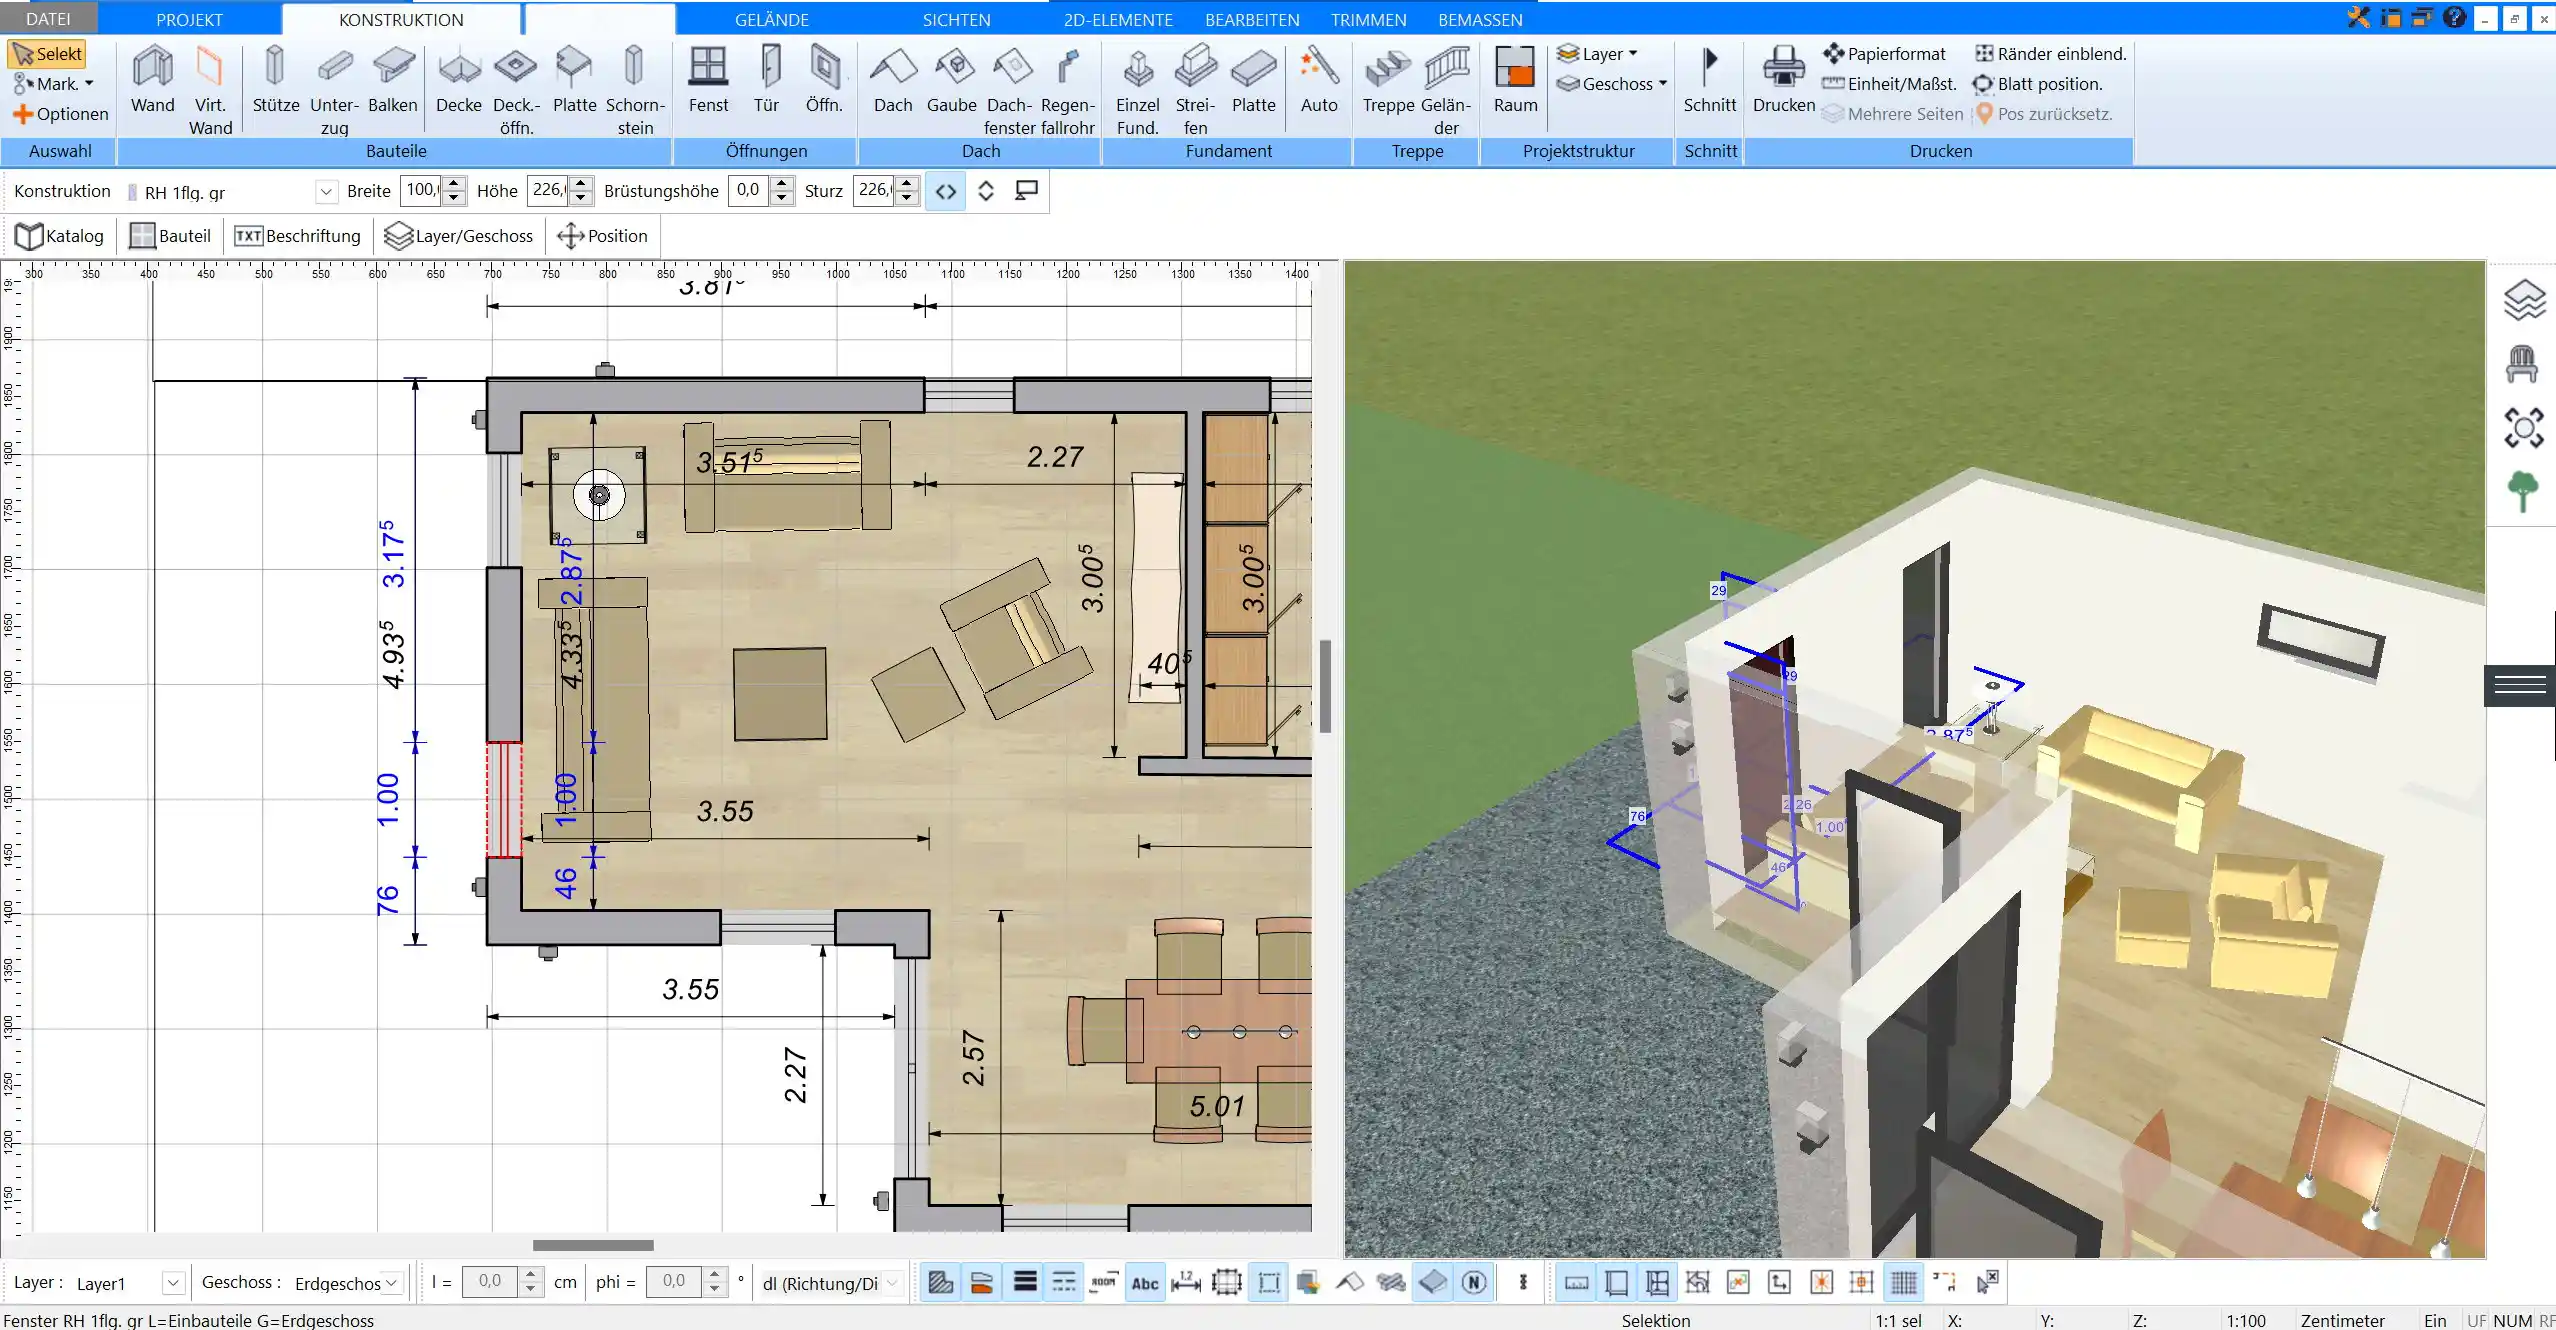Toggle the Abc text labels display
The image size is (2556, 1330).
(x=1145, y=1283)
